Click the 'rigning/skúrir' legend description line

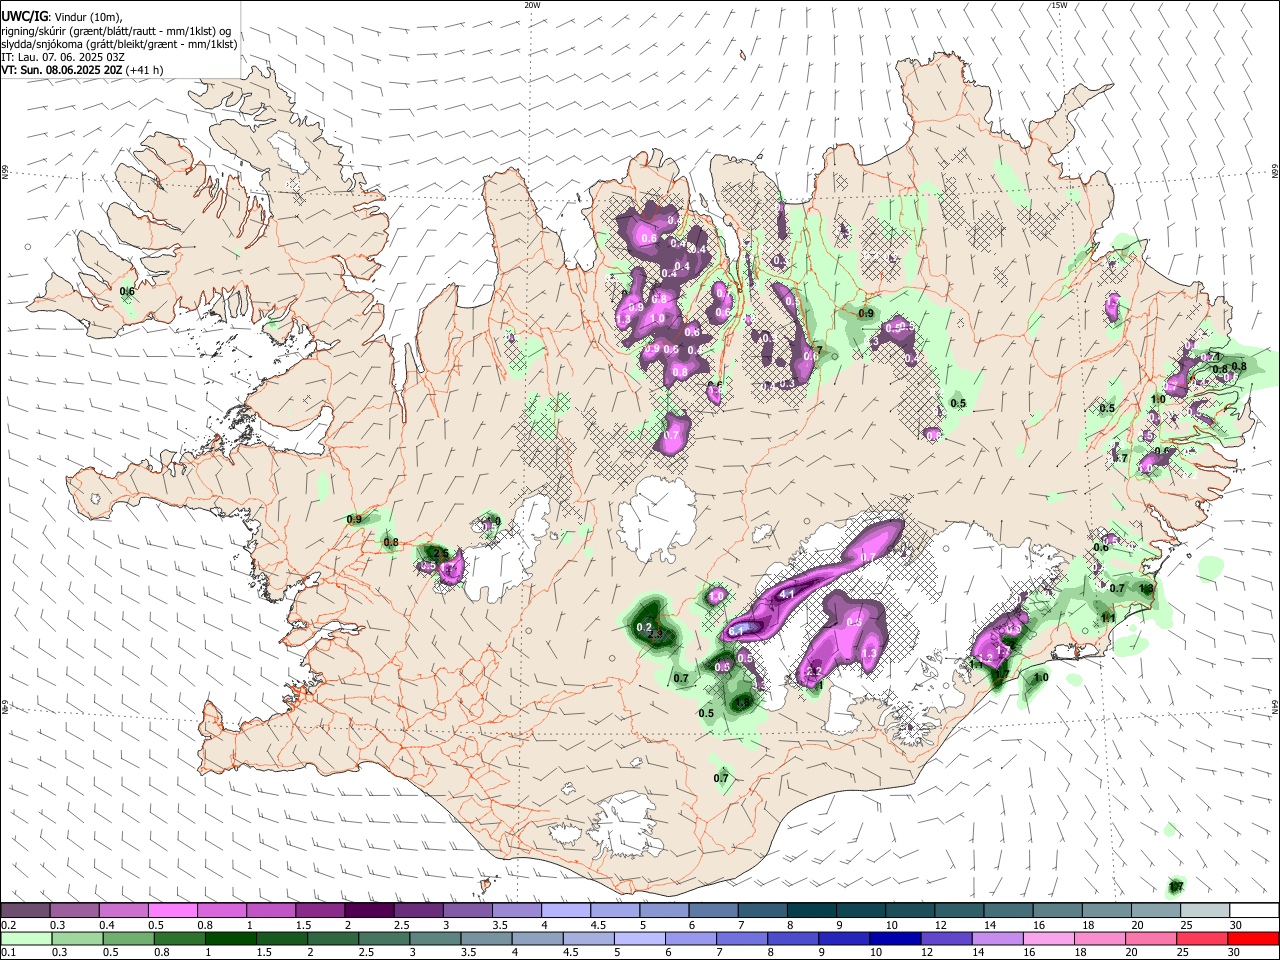click(116, 31)
